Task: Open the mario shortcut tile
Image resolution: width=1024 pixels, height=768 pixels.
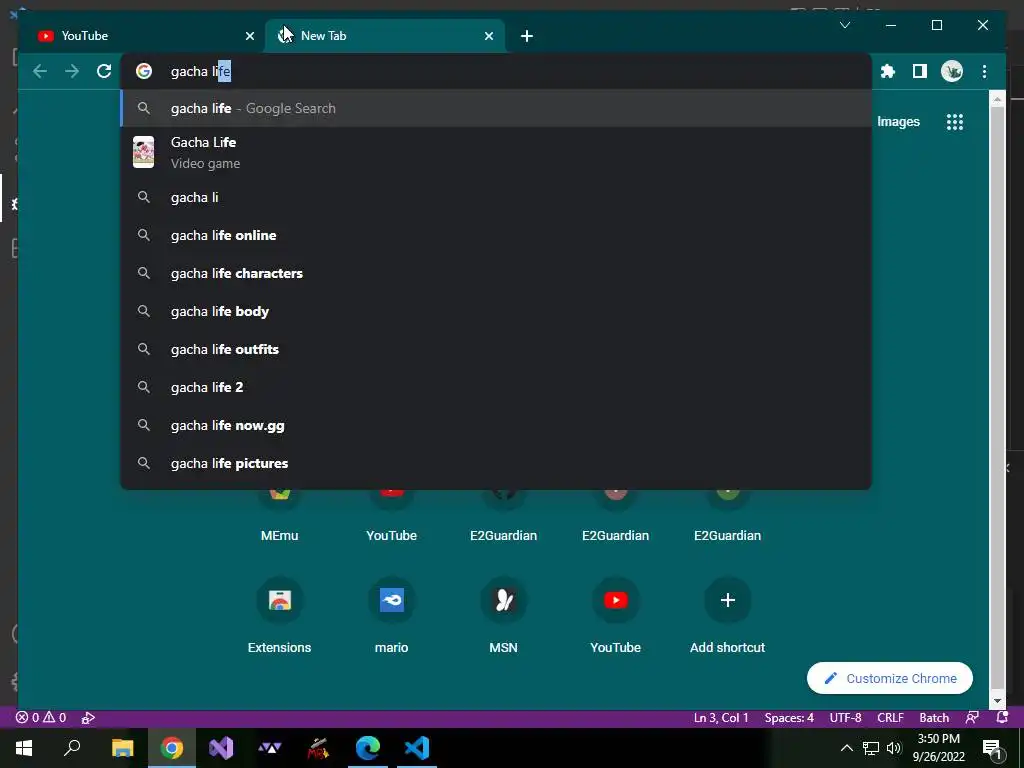Action: pyautogui.click(x=391, y=615)
